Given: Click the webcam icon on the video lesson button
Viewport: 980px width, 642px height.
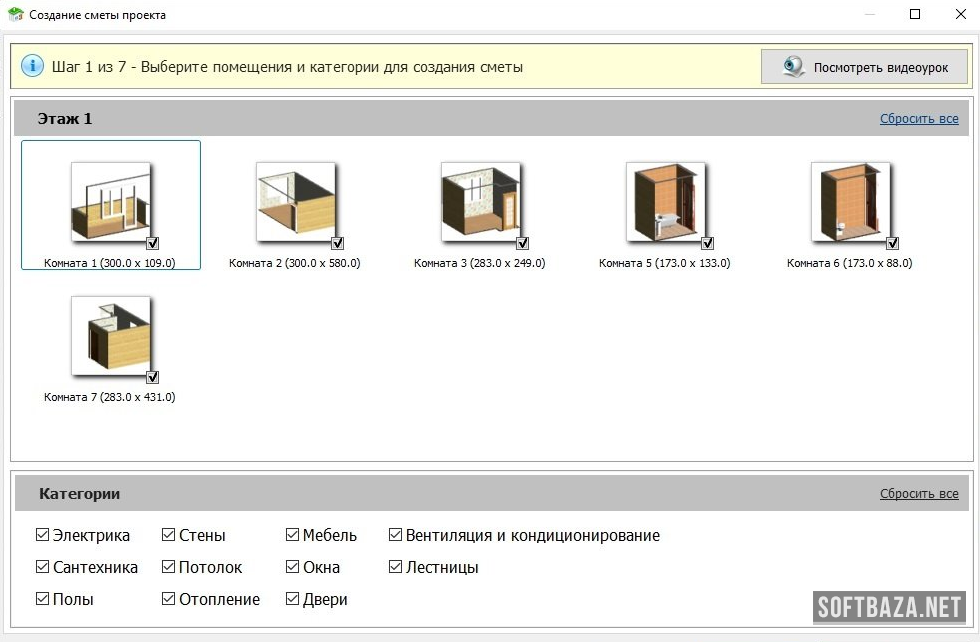Looking at the screenshot, I should click(x=793, y=67).
